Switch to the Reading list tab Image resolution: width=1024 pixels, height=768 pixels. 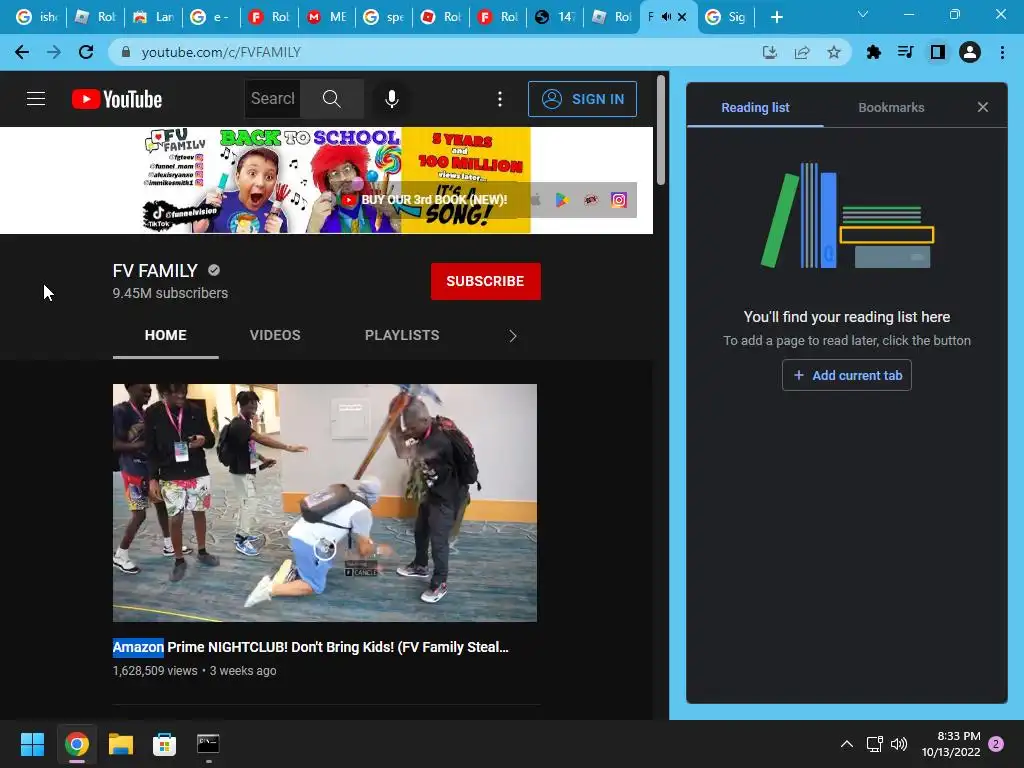click(x=755, y=108)
